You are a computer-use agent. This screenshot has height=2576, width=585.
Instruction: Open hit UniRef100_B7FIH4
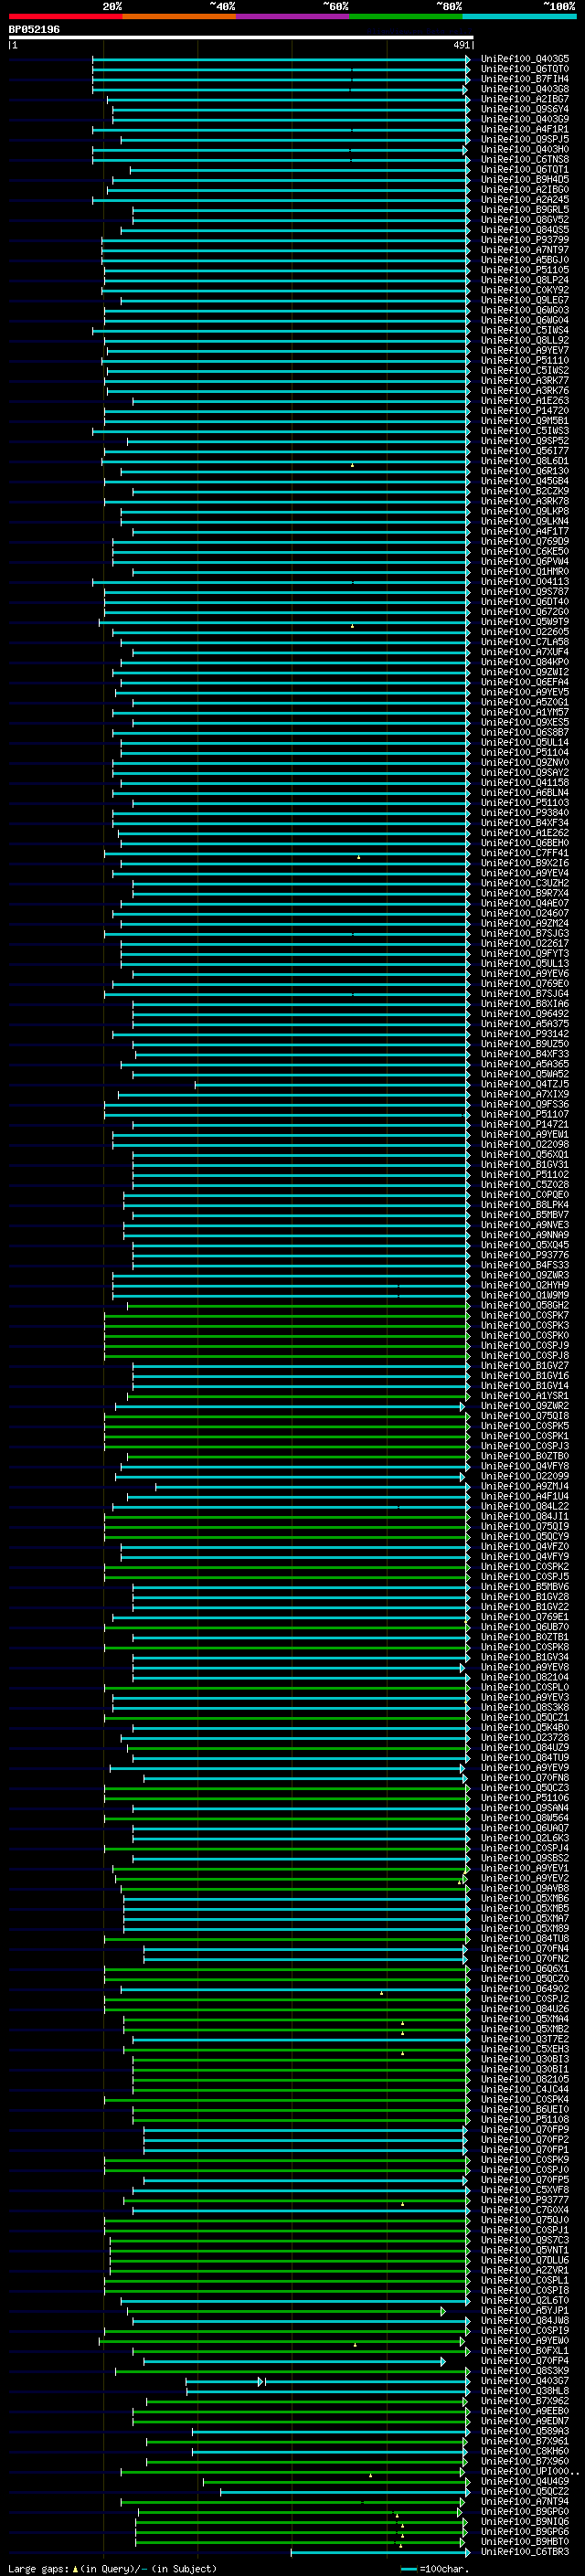tap(525, 79)
